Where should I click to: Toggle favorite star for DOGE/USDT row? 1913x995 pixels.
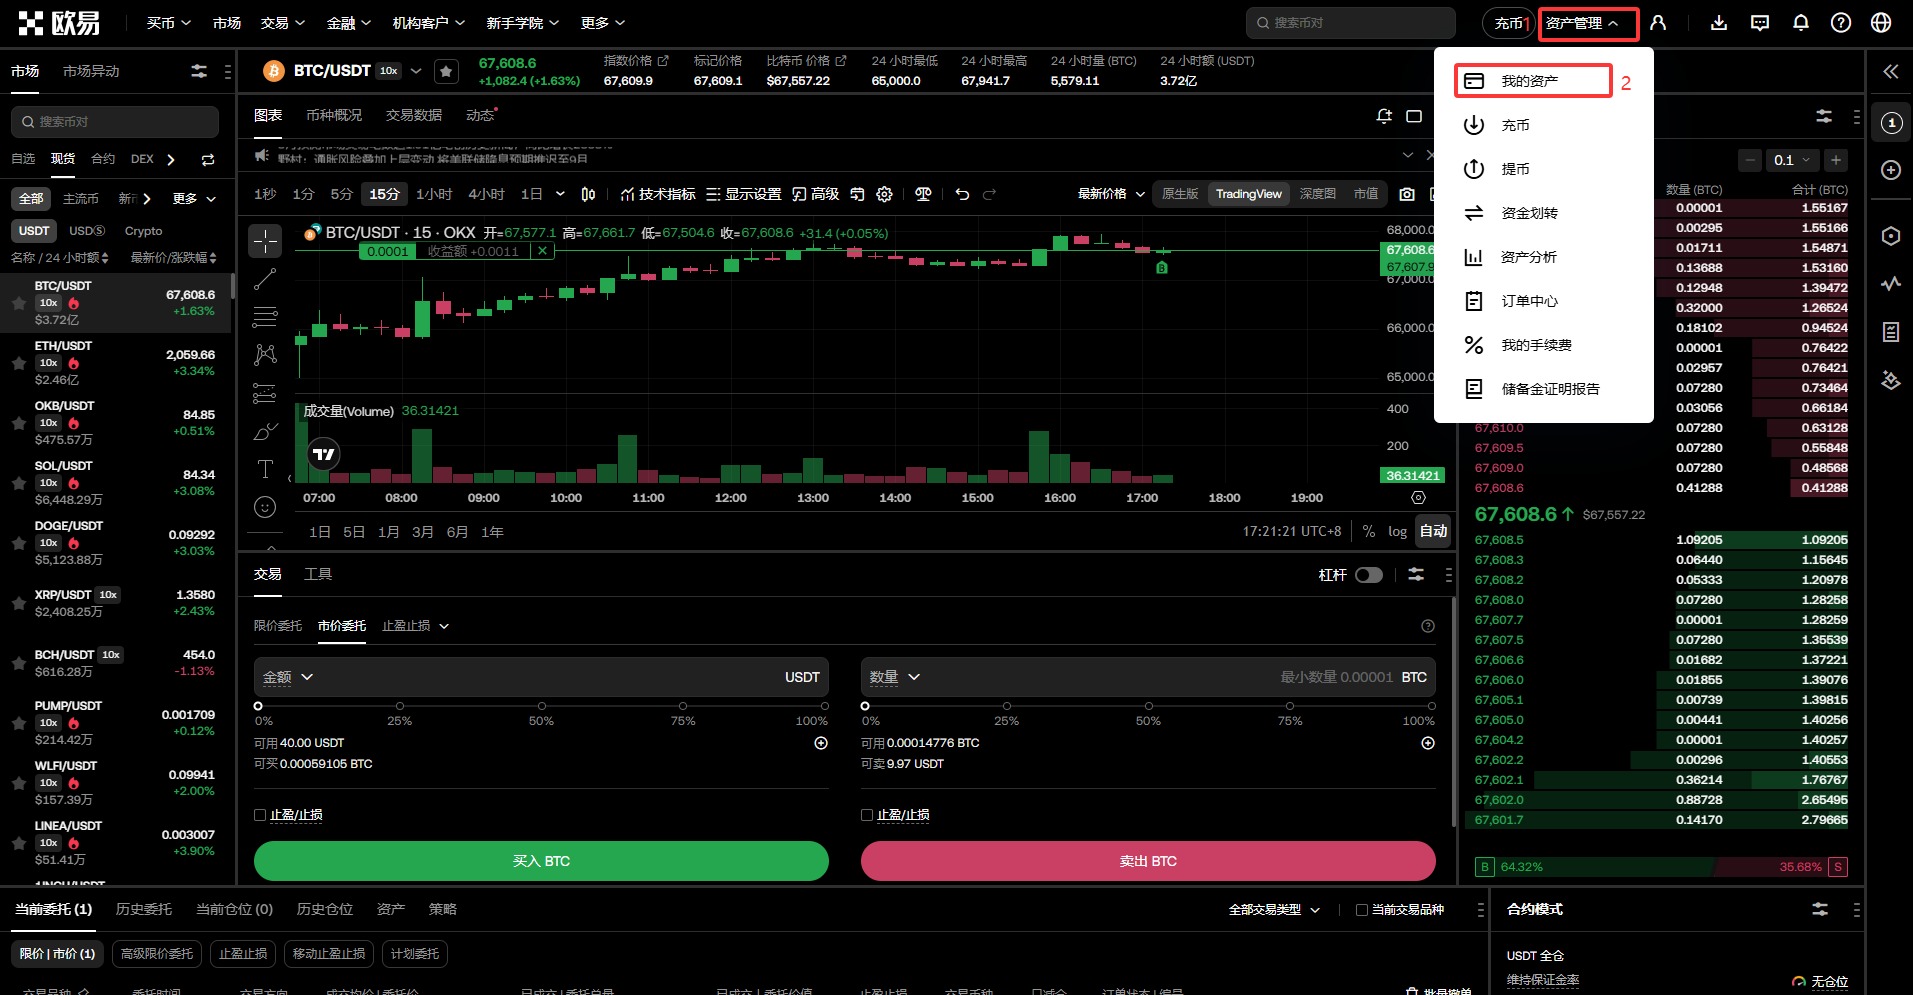pyautogui.click(x=19, y=543)
